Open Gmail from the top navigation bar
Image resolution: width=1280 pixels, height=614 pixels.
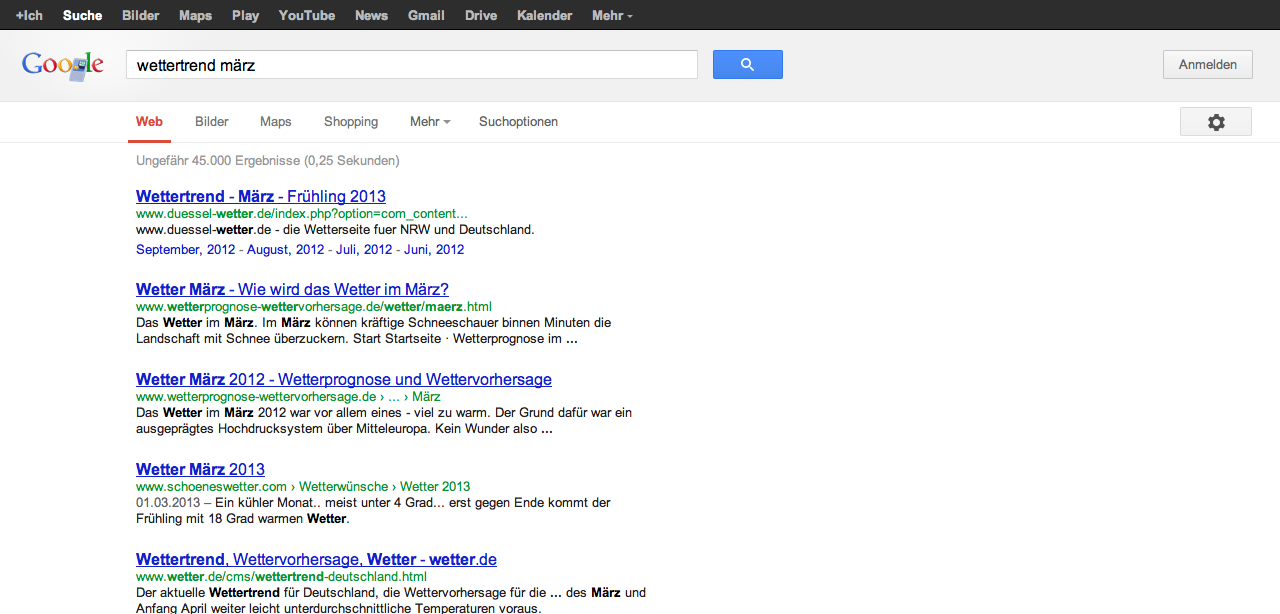click(426, 15)
